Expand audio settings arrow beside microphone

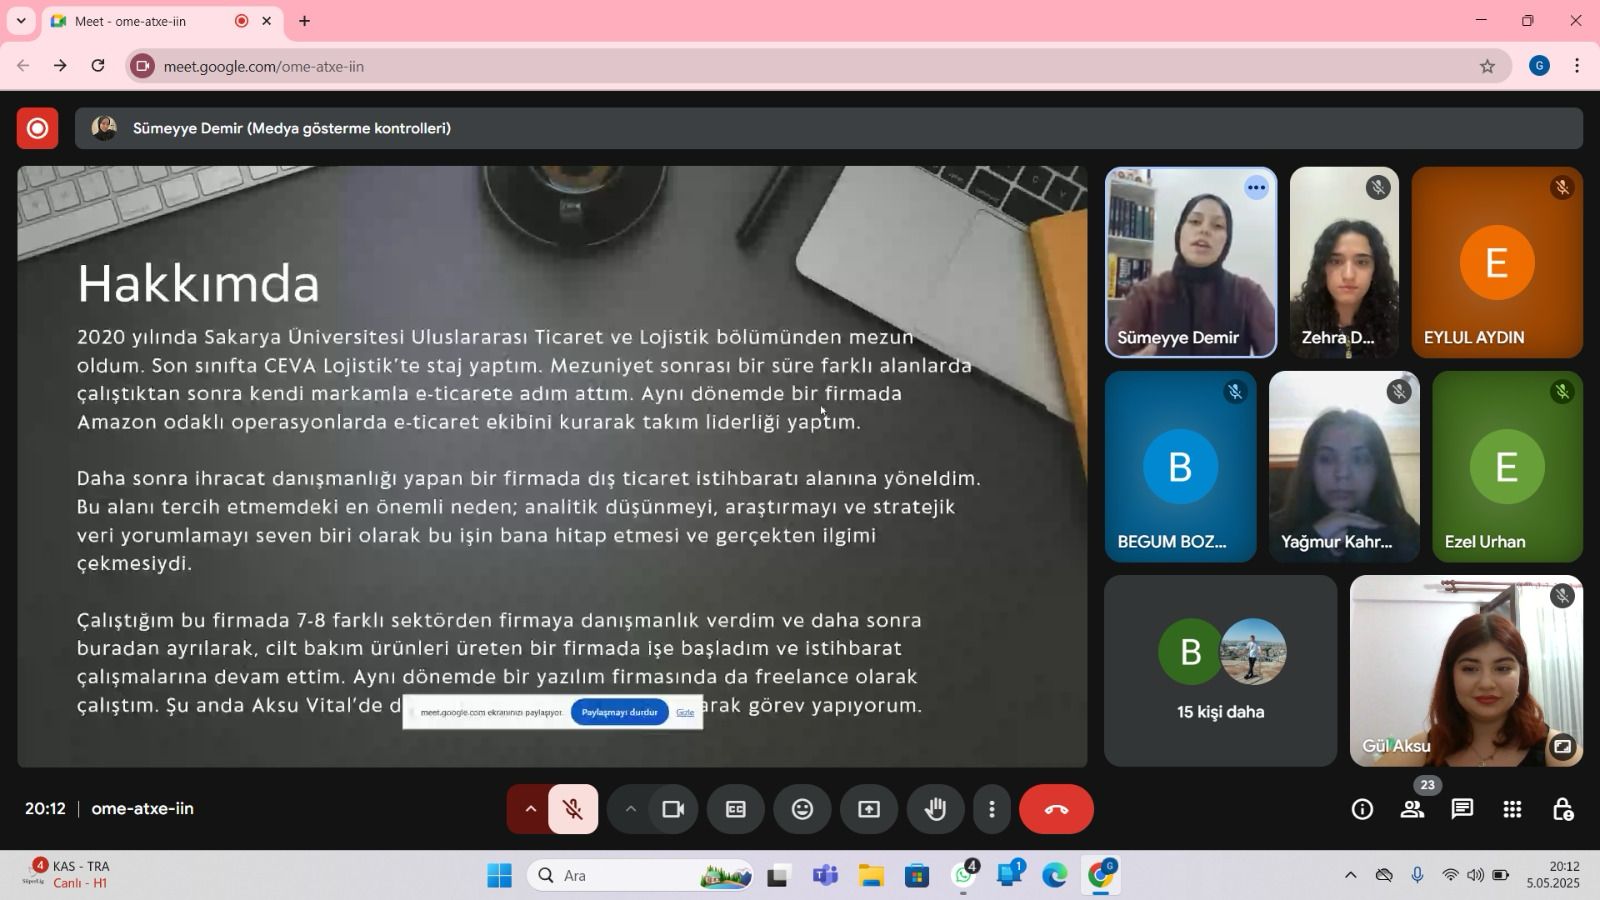click(530, 809)
